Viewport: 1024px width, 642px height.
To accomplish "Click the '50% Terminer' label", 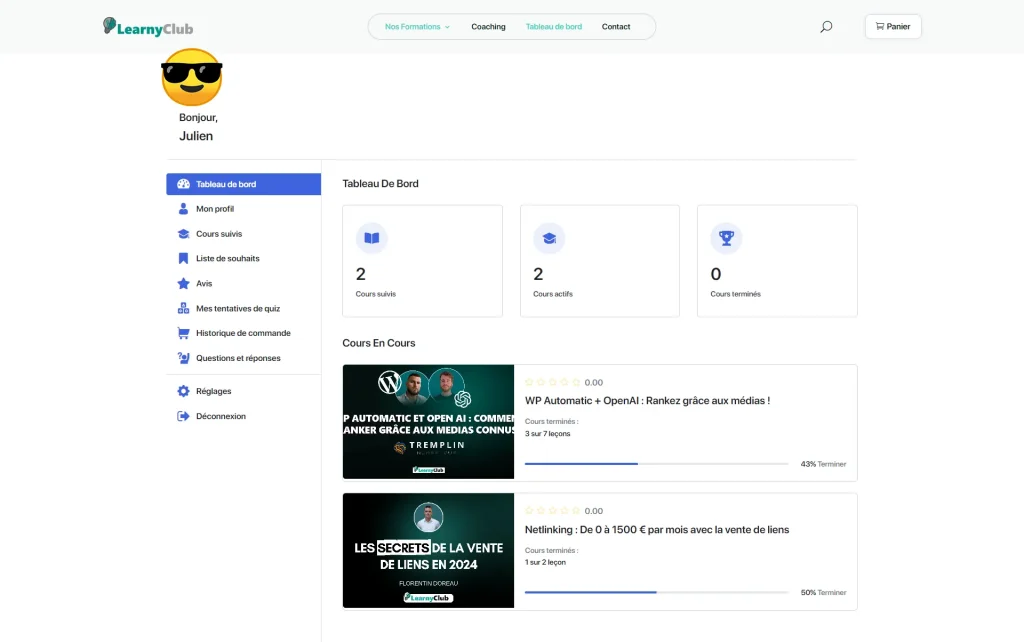I will coord(824,593).
